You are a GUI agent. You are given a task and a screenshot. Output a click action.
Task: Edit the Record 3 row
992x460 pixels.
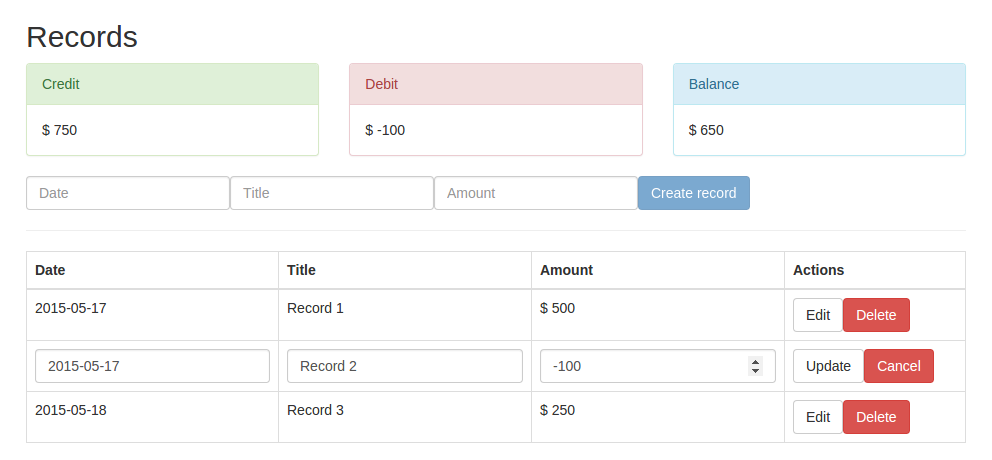818,417
